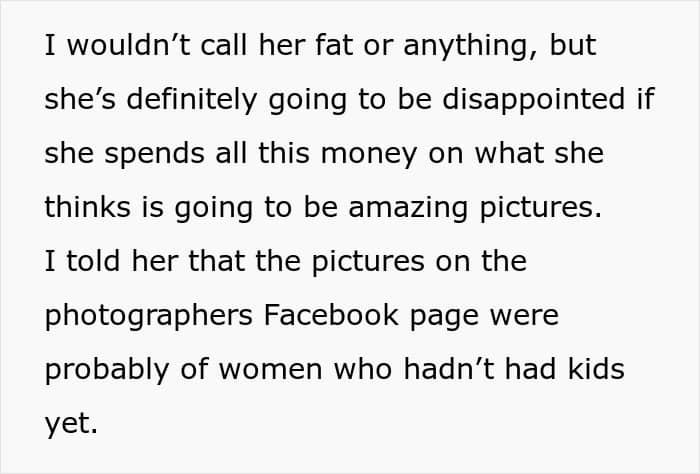This screenshot has height=474, width=700.
Task: Click the word "money"
Action: 369,155
